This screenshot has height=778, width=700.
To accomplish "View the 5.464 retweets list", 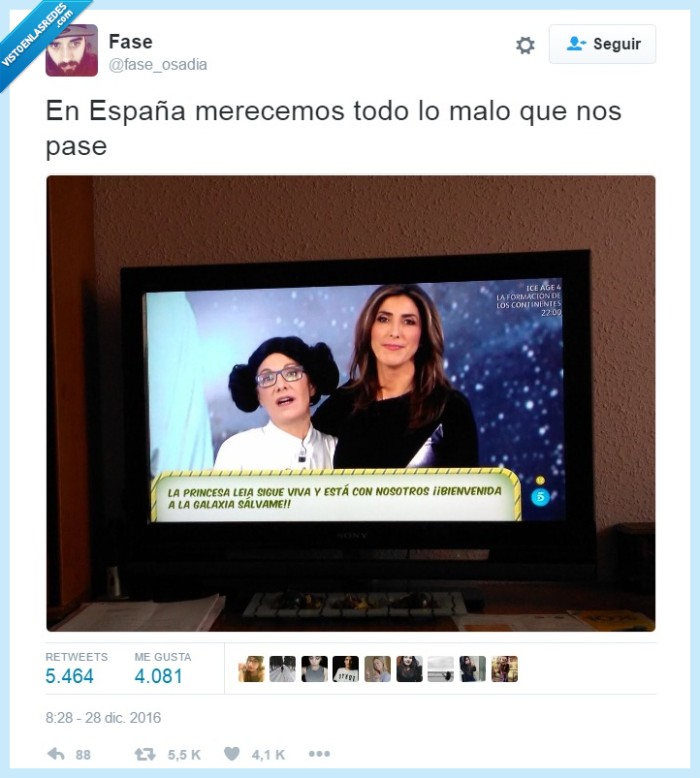I will point(69,676).
